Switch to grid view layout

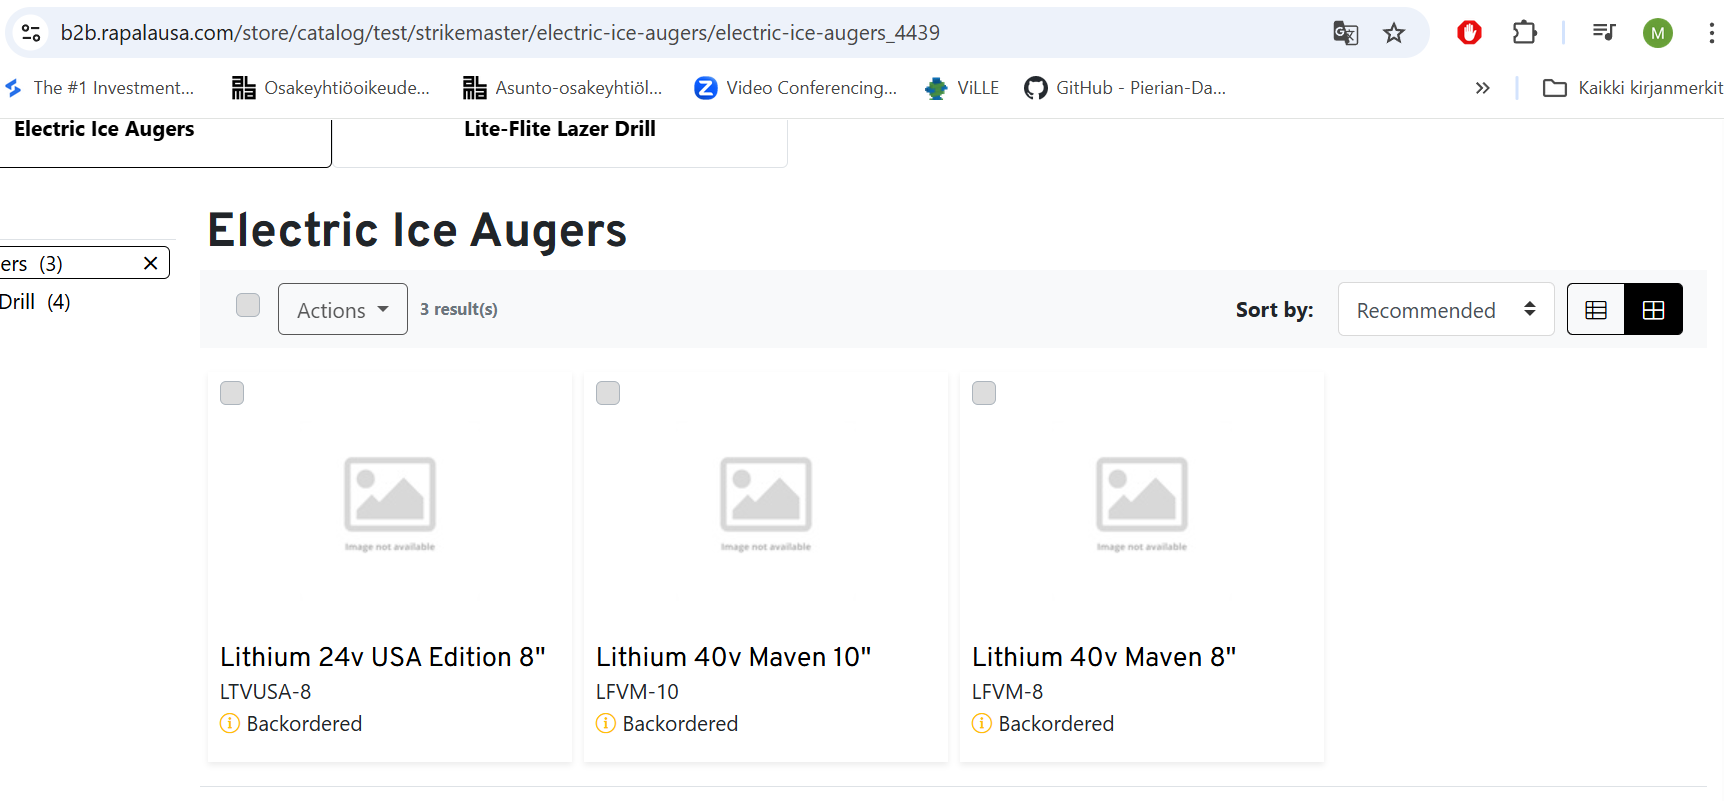(x=1653, y=310)
